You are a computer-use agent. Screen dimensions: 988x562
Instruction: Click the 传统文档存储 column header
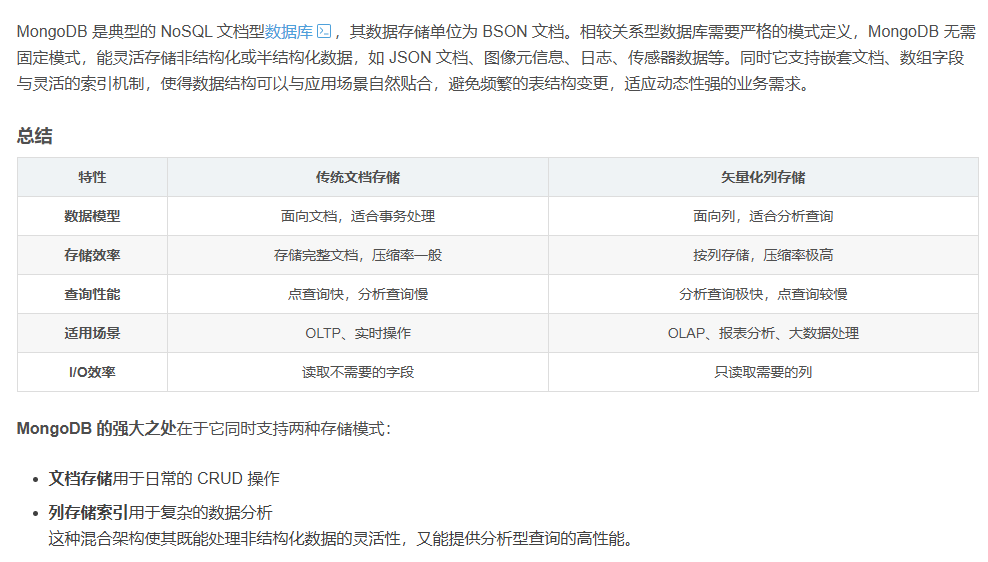[x=358, y=178]
